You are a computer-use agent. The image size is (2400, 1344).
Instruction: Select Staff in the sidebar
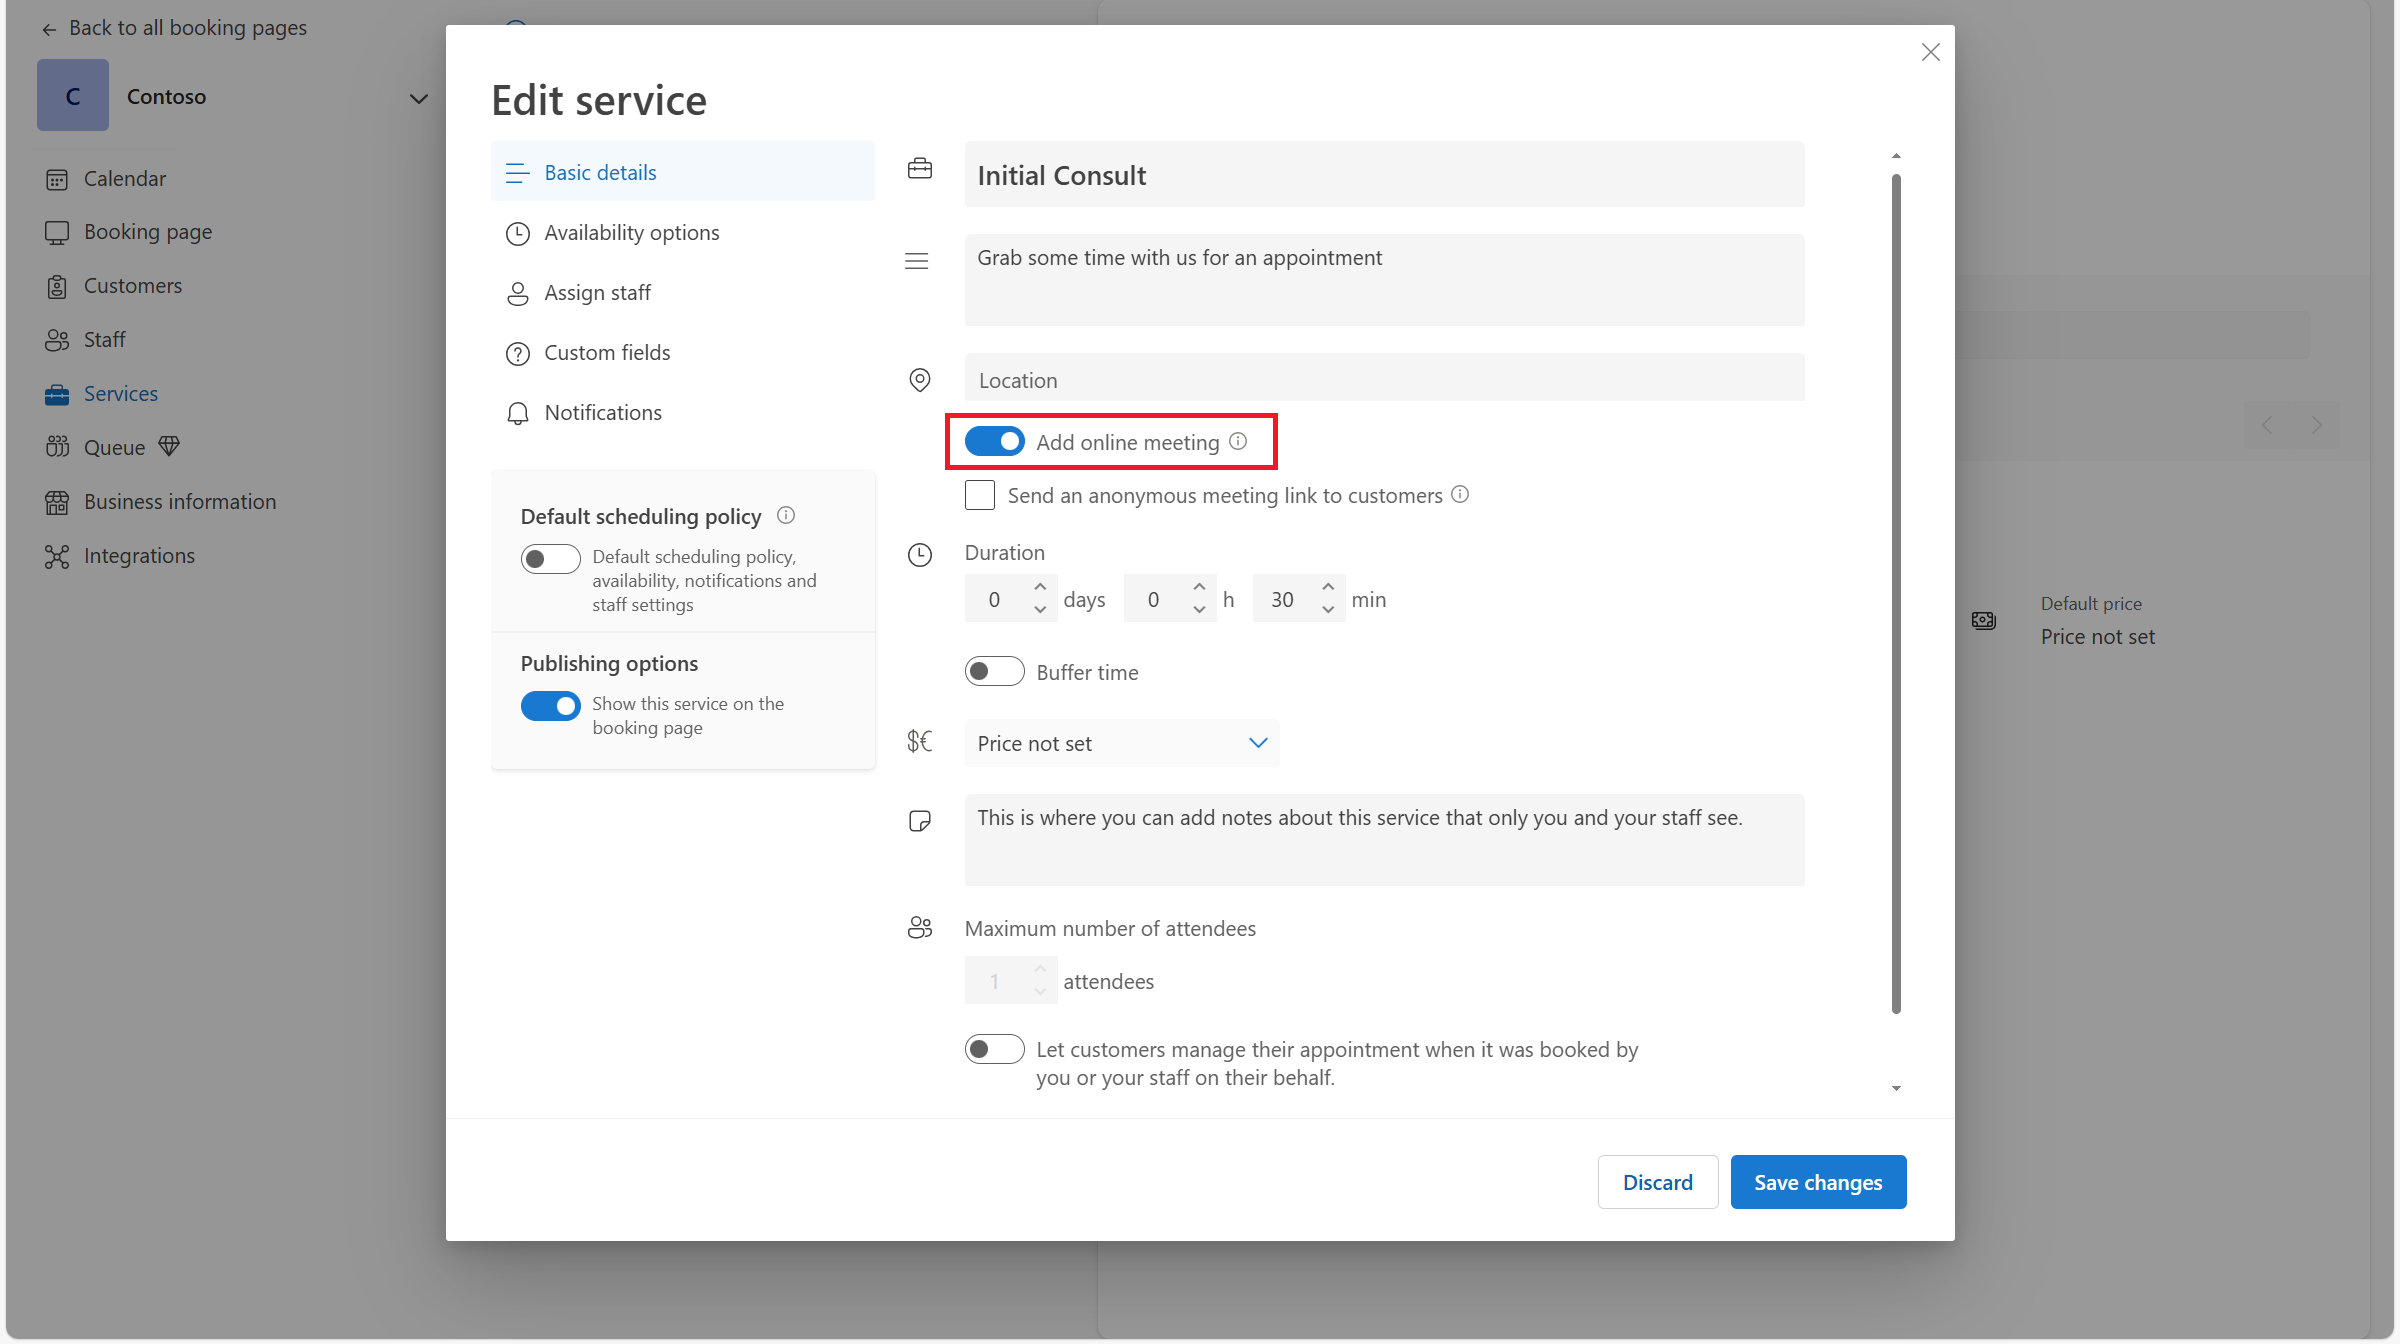(104, 339)
